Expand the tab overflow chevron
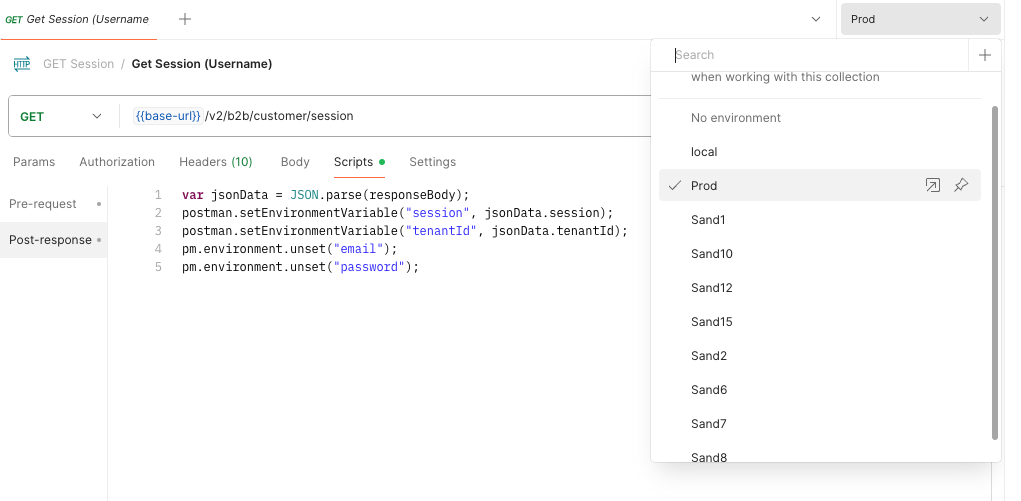Viewport: 1021px width, 501px height. tap(816, 19)
